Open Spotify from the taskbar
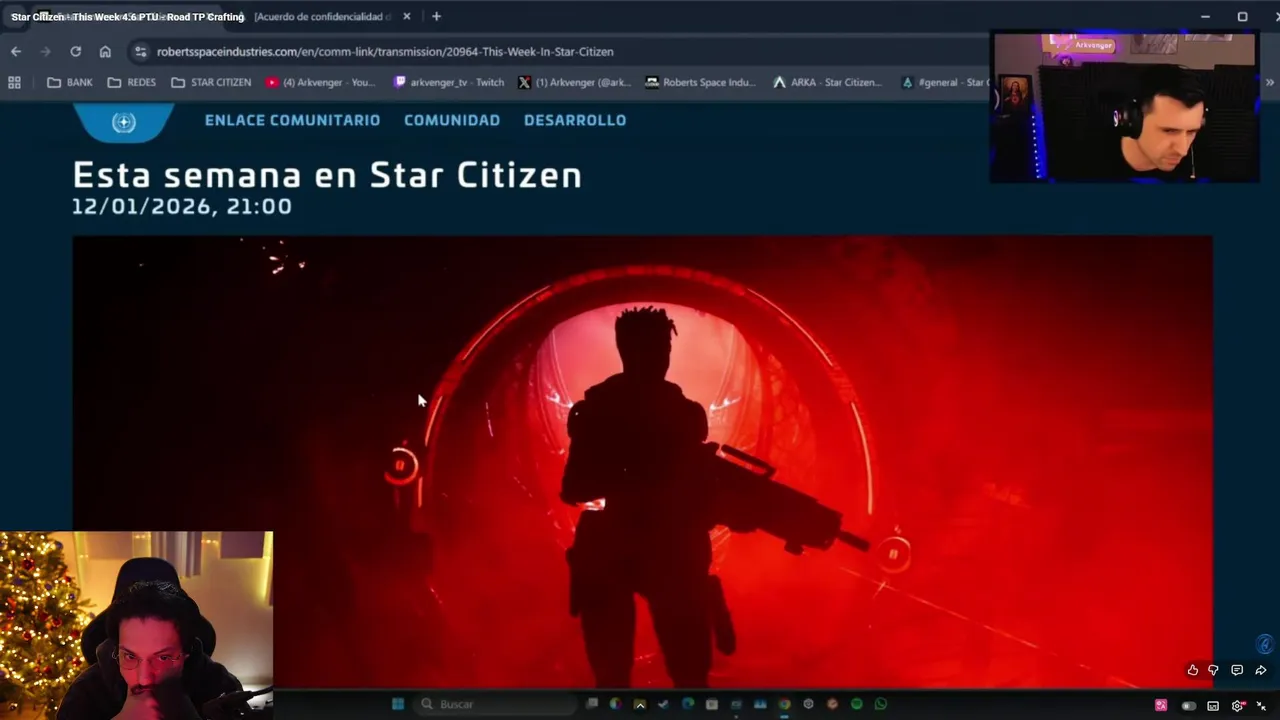Screen dimensions: 1280x720 pyautogui.click(x=856, y=704)
